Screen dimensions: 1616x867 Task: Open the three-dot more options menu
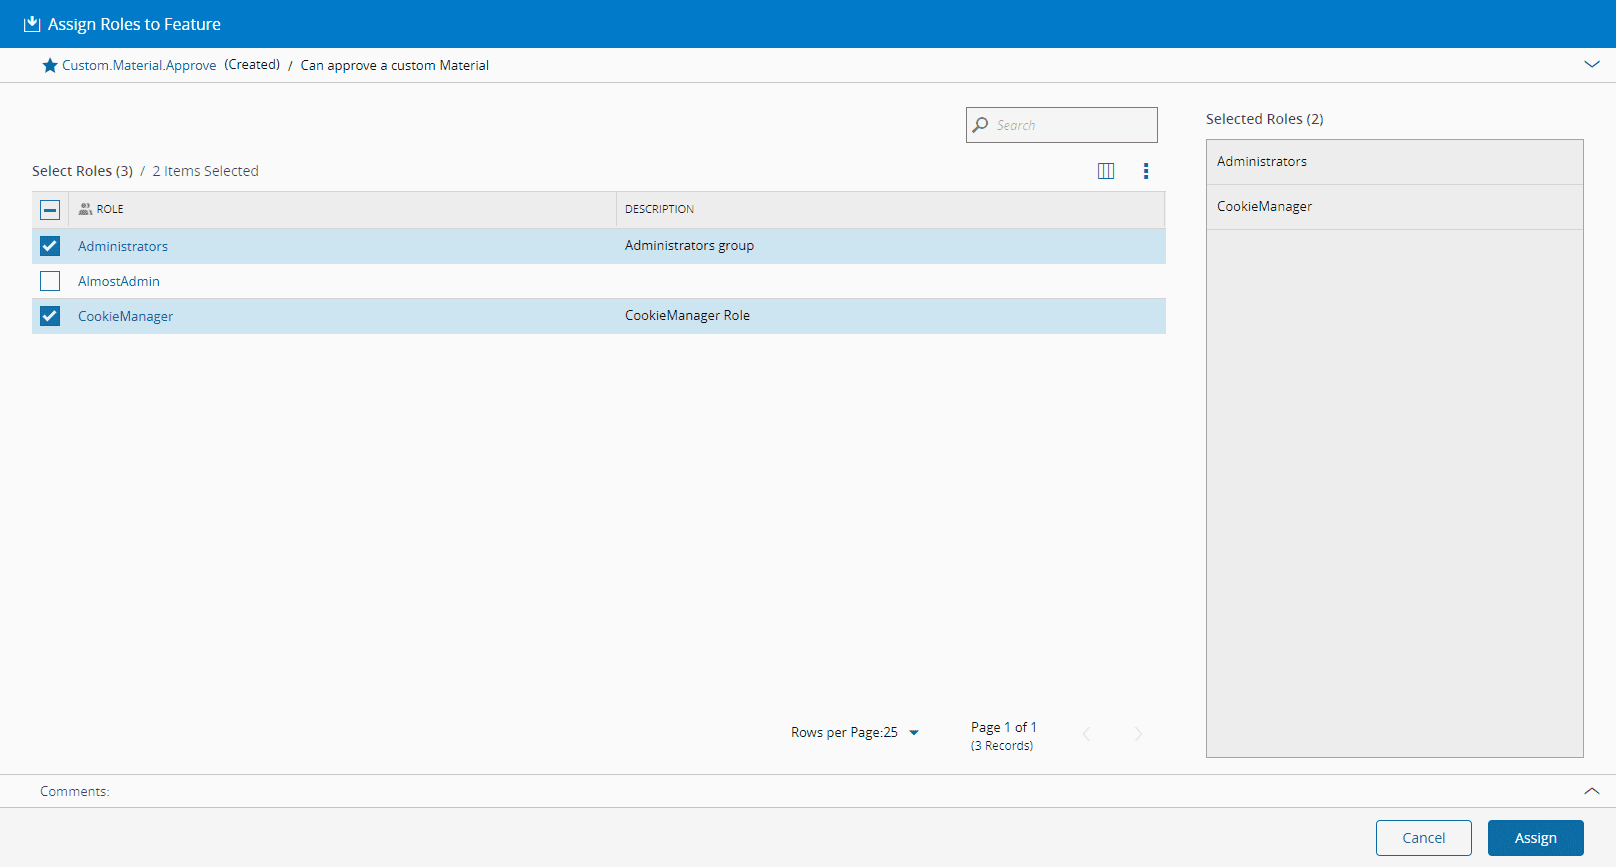[1146, 171]
